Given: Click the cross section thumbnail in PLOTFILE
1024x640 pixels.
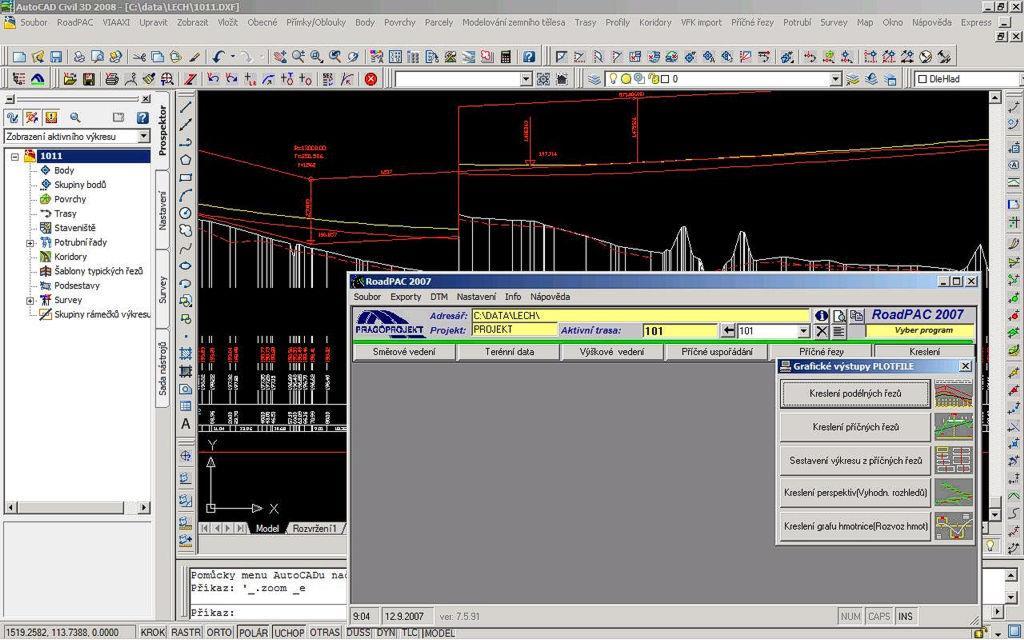Looking at the screenshot, I should [x=953, y=427].
